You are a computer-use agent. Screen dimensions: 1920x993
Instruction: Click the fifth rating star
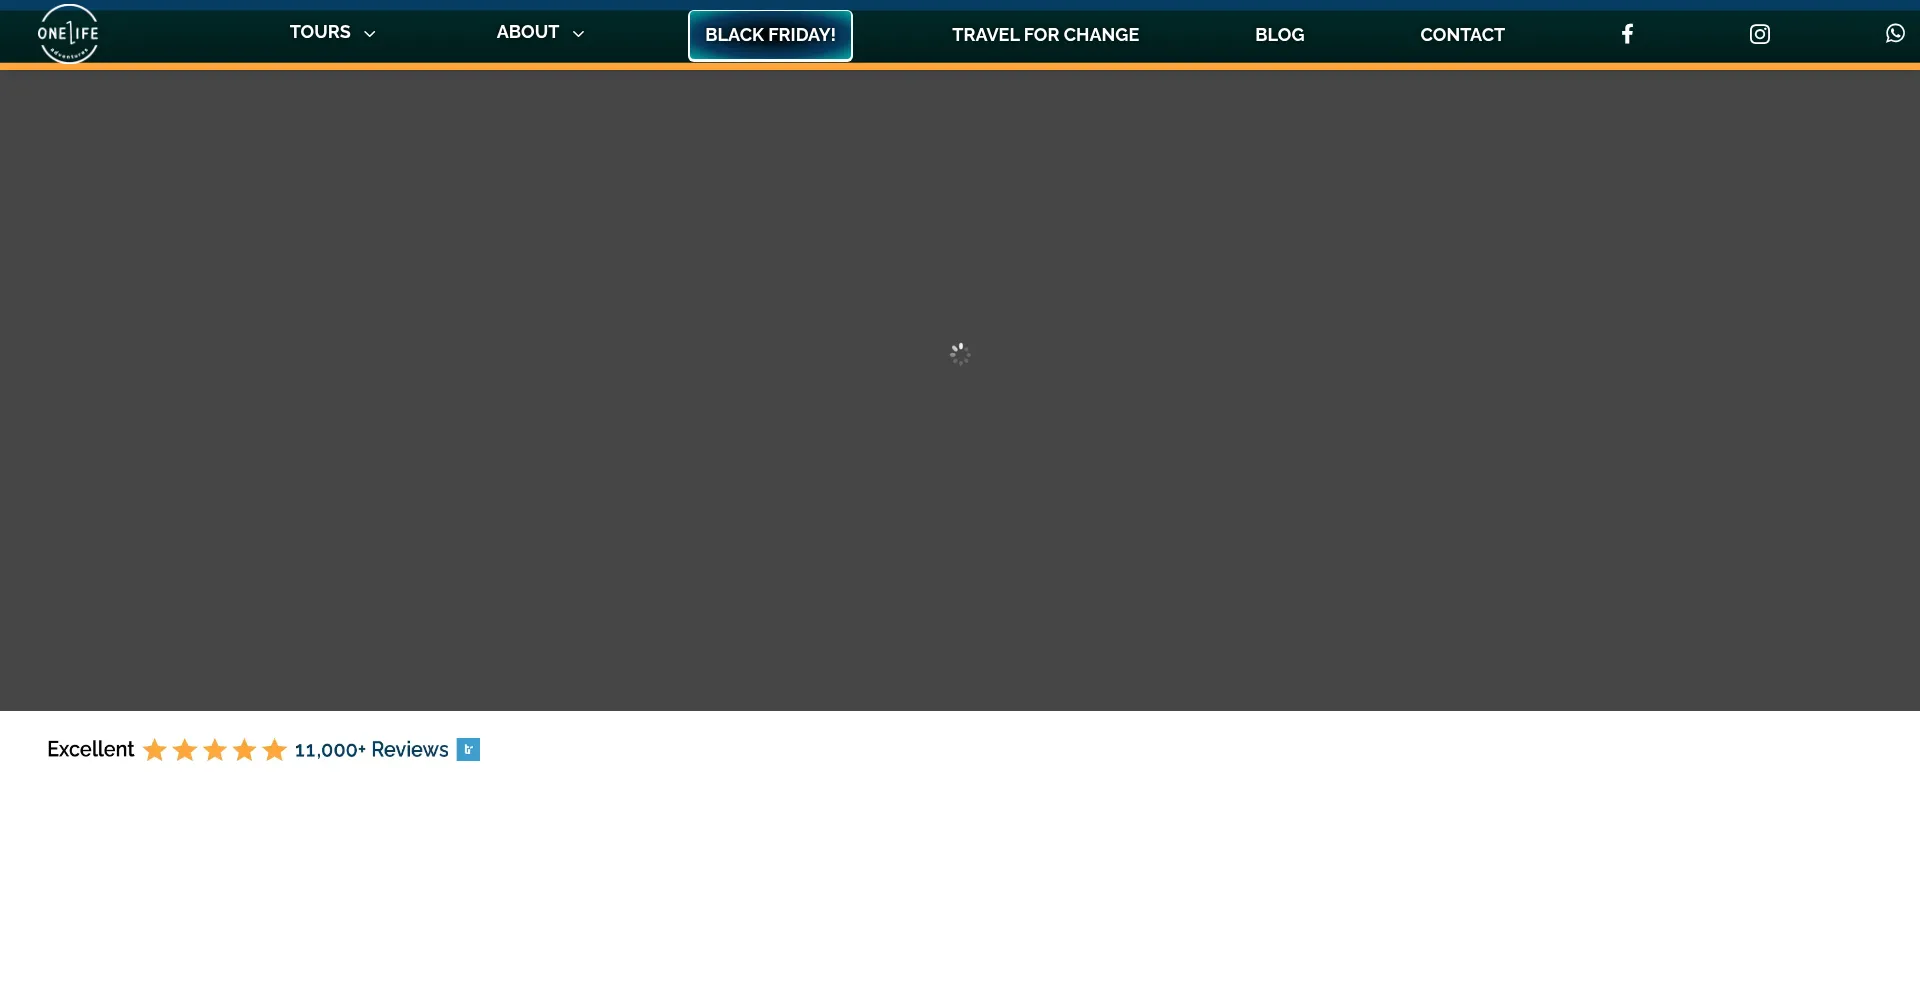(x=275, y=750)
